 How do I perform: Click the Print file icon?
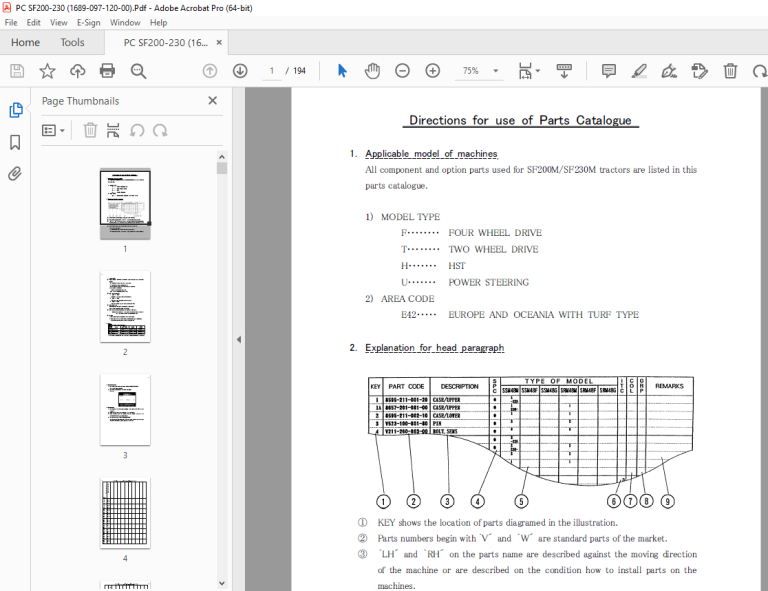pos(107,71)
